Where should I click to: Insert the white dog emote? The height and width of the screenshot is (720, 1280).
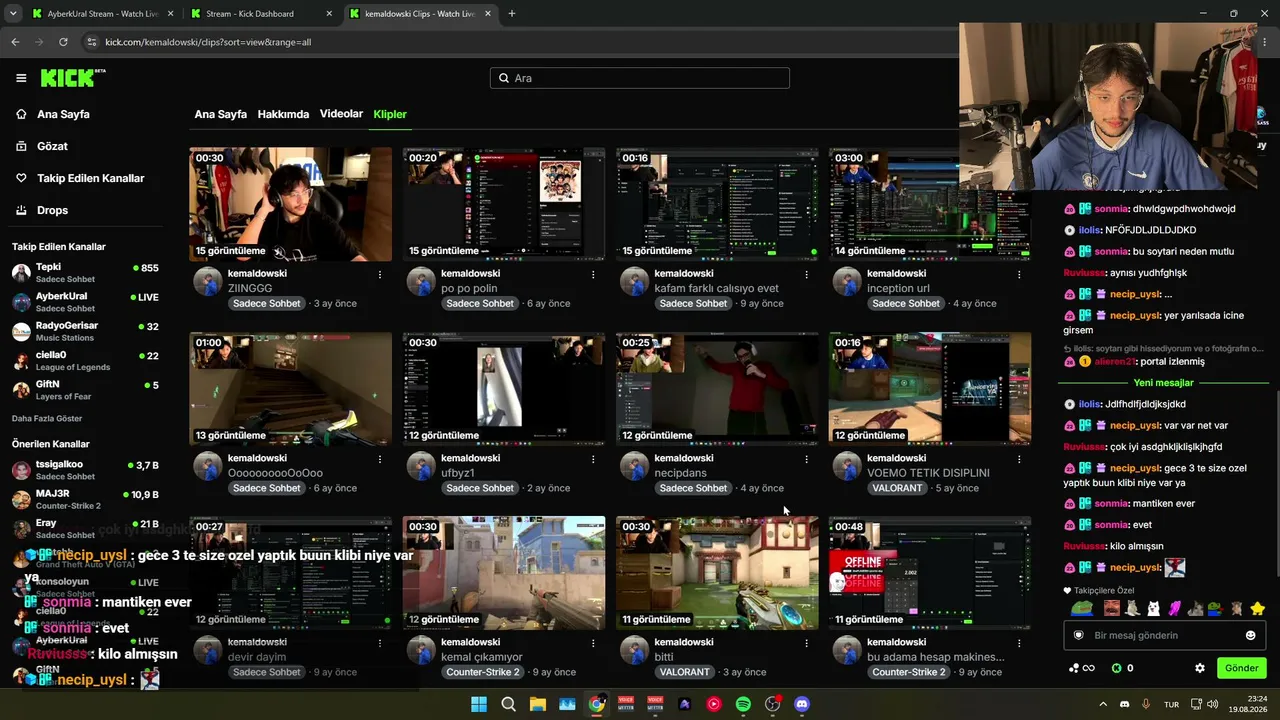pos(1153,608)
